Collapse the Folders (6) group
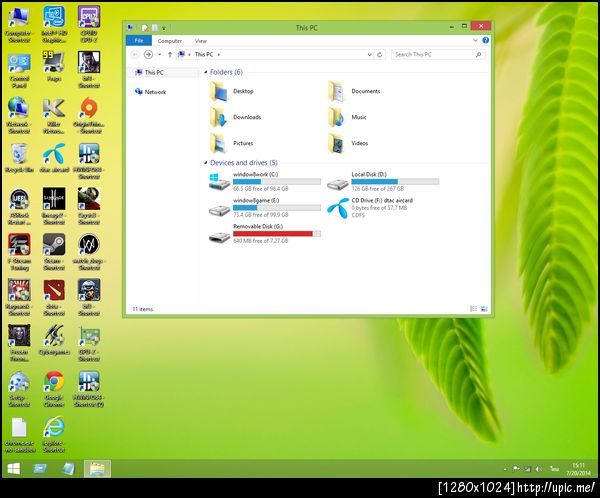The height and width of the screenshot is (498, 600). 205,72
